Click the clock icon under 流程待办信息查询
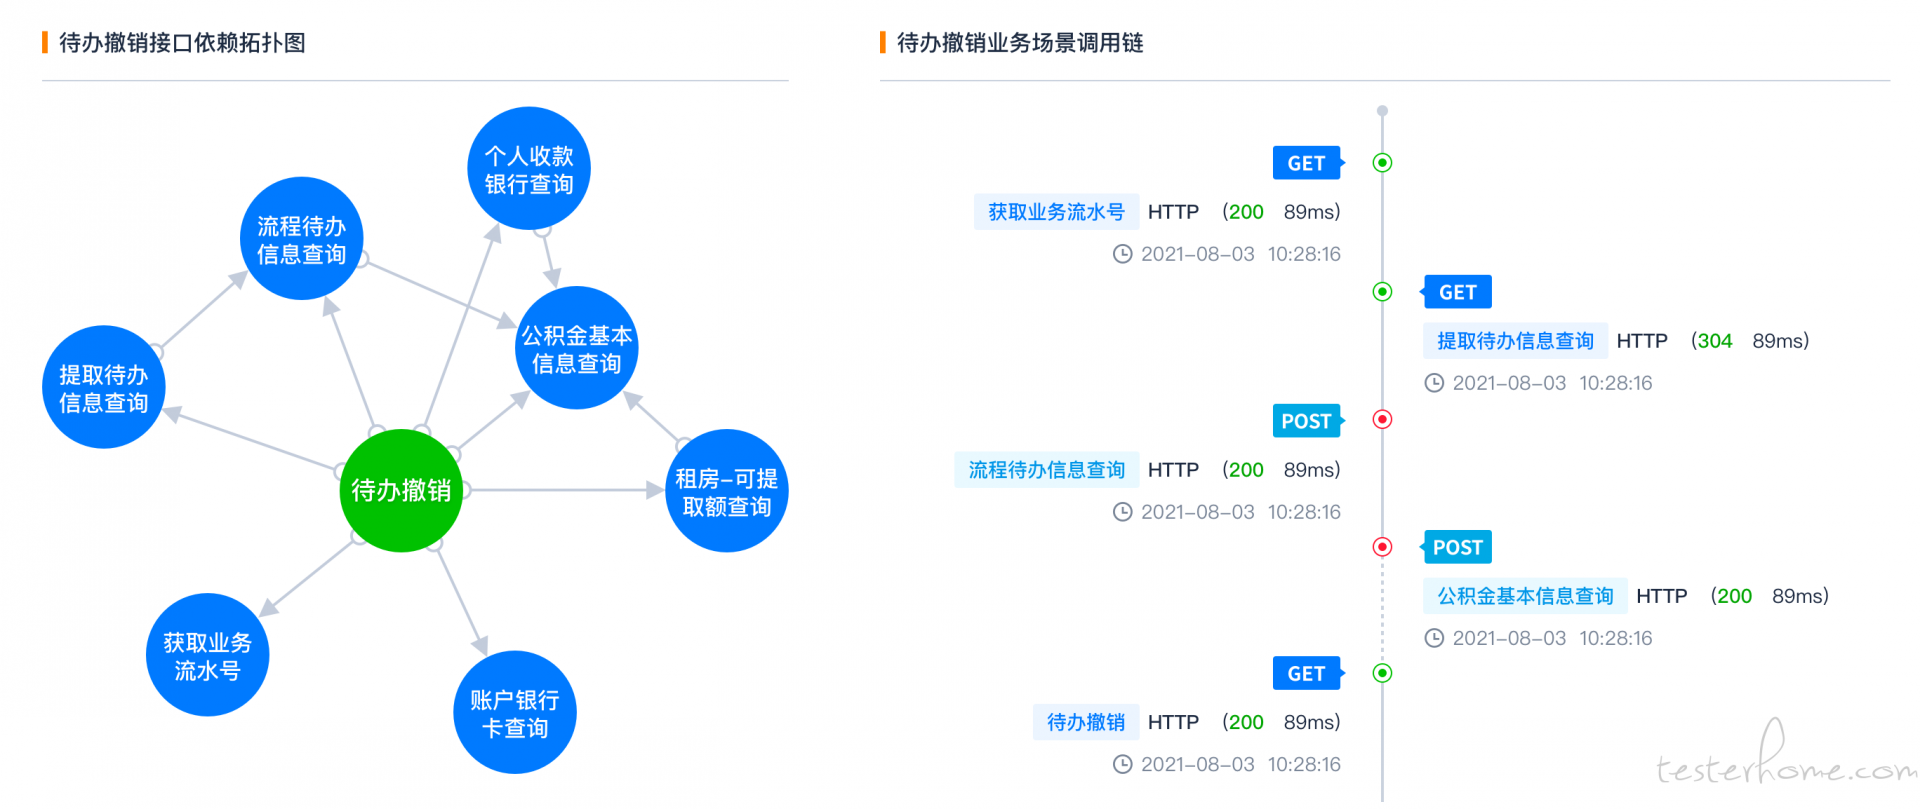Viewport: 1920px width, 809px height. click(x=1123, y=512)
